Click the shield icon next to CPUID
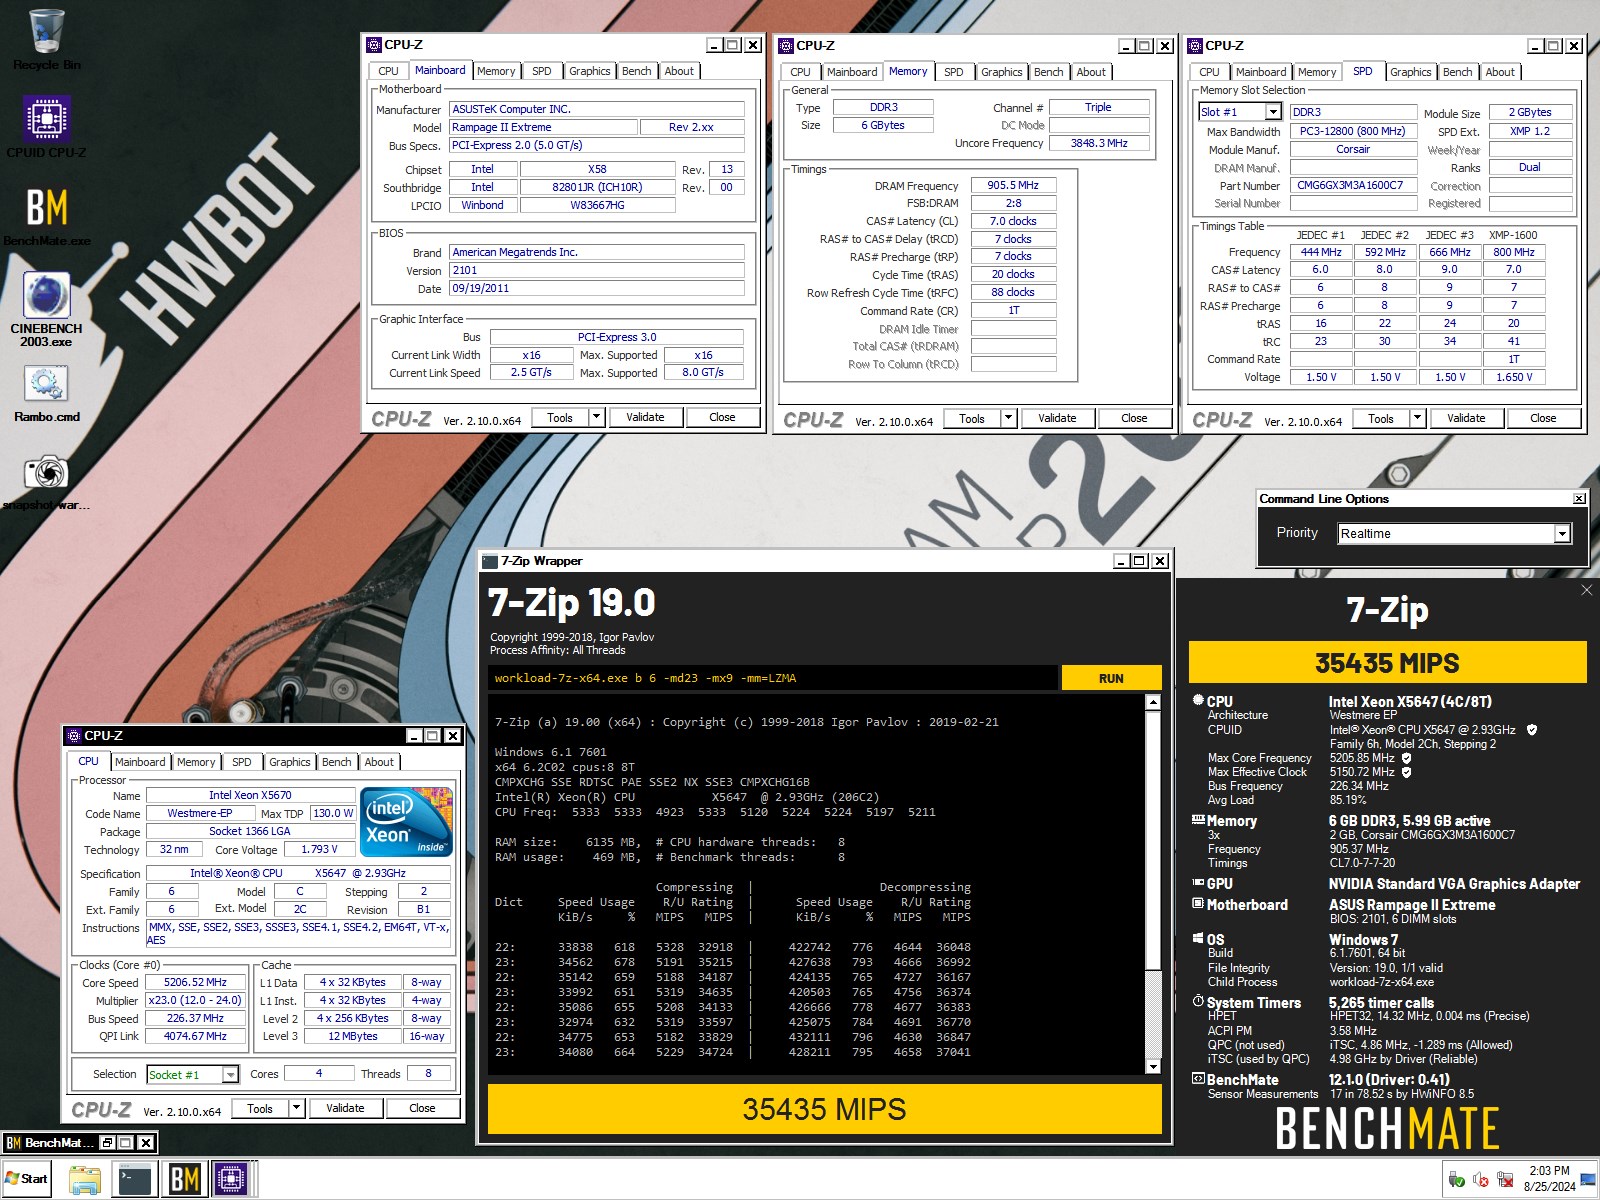1600x1200 pixels. coord(1532,730)
